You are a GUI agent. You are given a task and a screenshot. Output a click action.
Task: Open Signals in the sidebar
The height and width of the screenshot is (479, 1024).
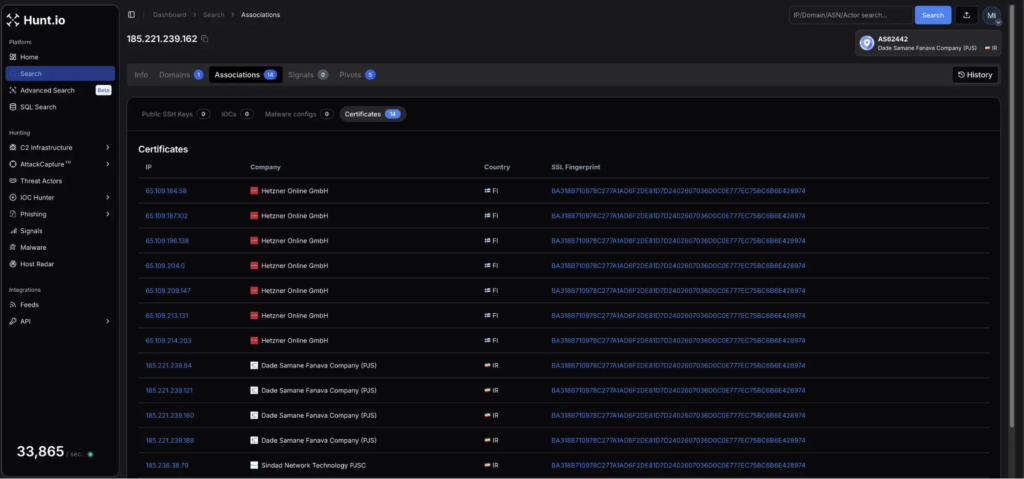click(x=31, y=230)
